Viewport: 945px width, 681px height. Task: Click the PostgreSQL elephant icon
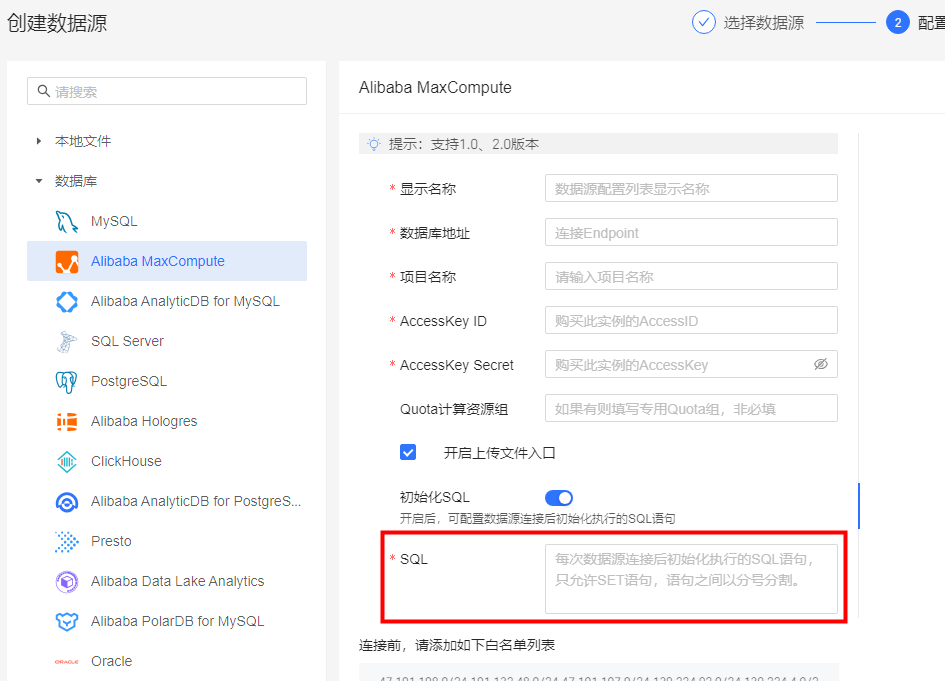67,381
